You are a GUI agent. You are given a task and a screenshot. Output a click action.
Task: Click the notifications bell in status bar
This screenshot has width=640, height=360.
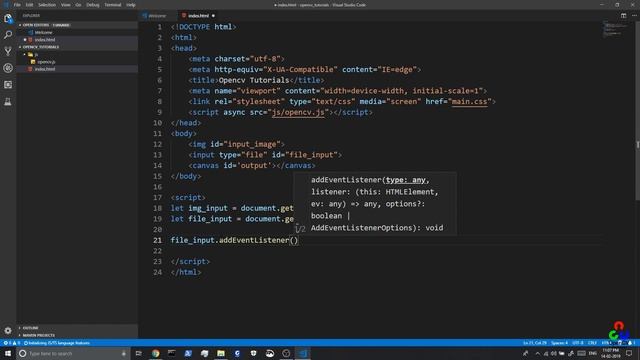tap(631, 343)
